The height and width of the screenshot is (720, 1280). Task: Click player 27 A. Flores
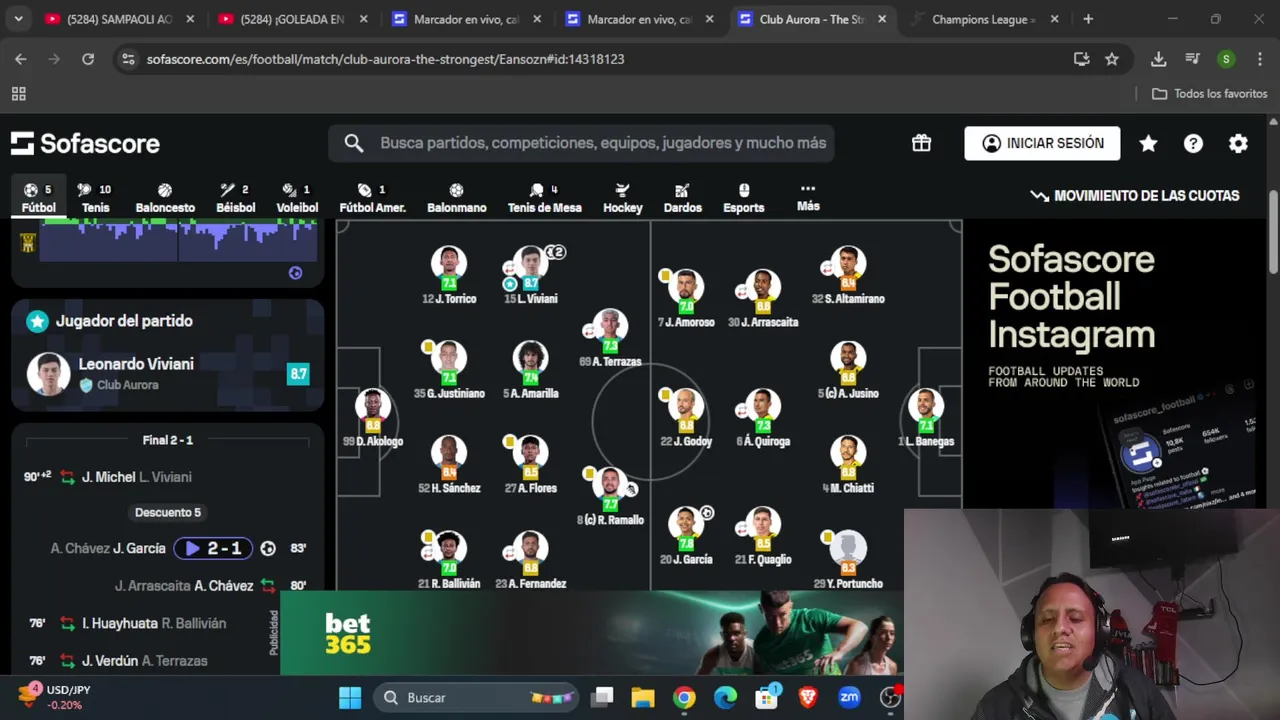tap(531, 465)
